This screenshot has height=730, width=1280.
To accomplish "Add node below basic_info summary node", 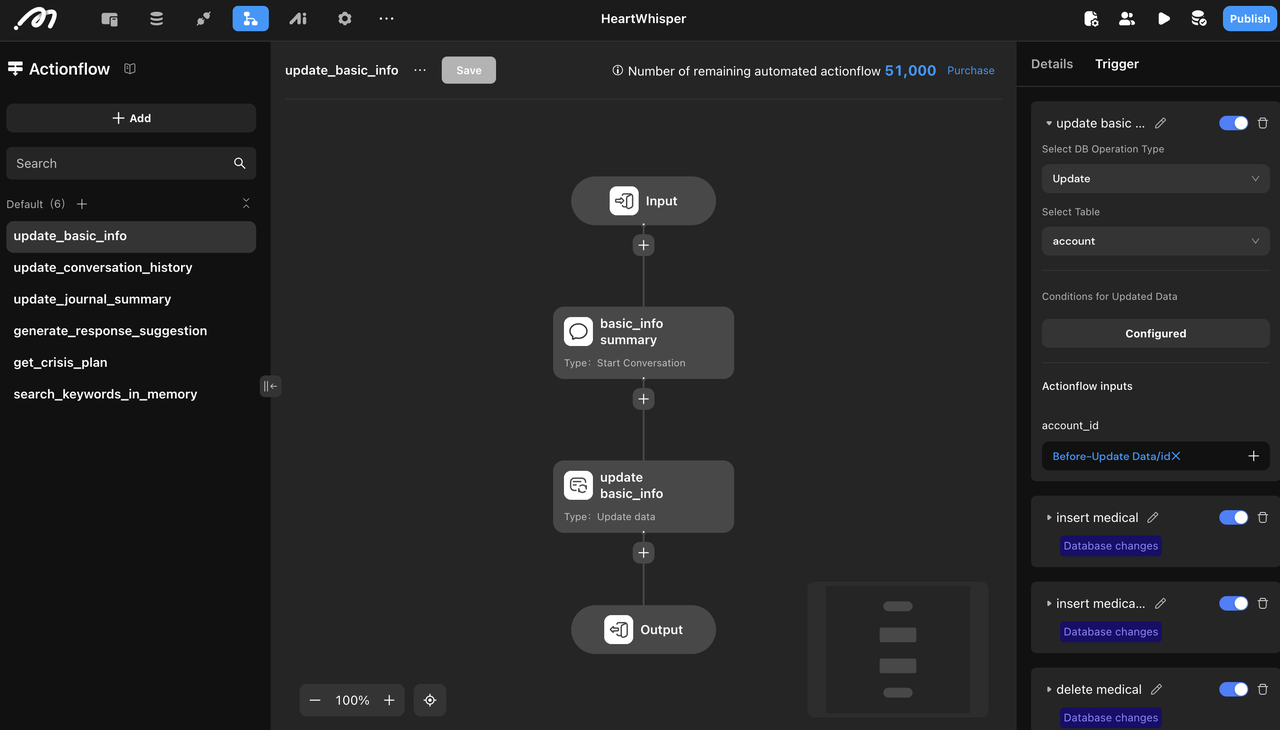I will click(643, 399).
